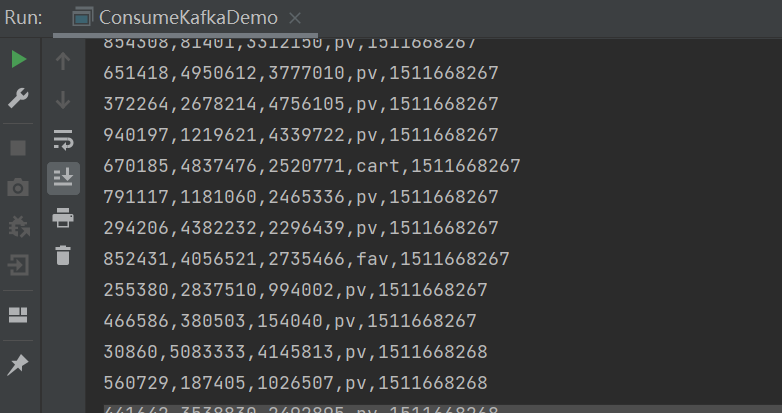Viewport: 782px width, 413px height.
Task: Click the up arrow stack trace icon
Action: pos(63,61)
